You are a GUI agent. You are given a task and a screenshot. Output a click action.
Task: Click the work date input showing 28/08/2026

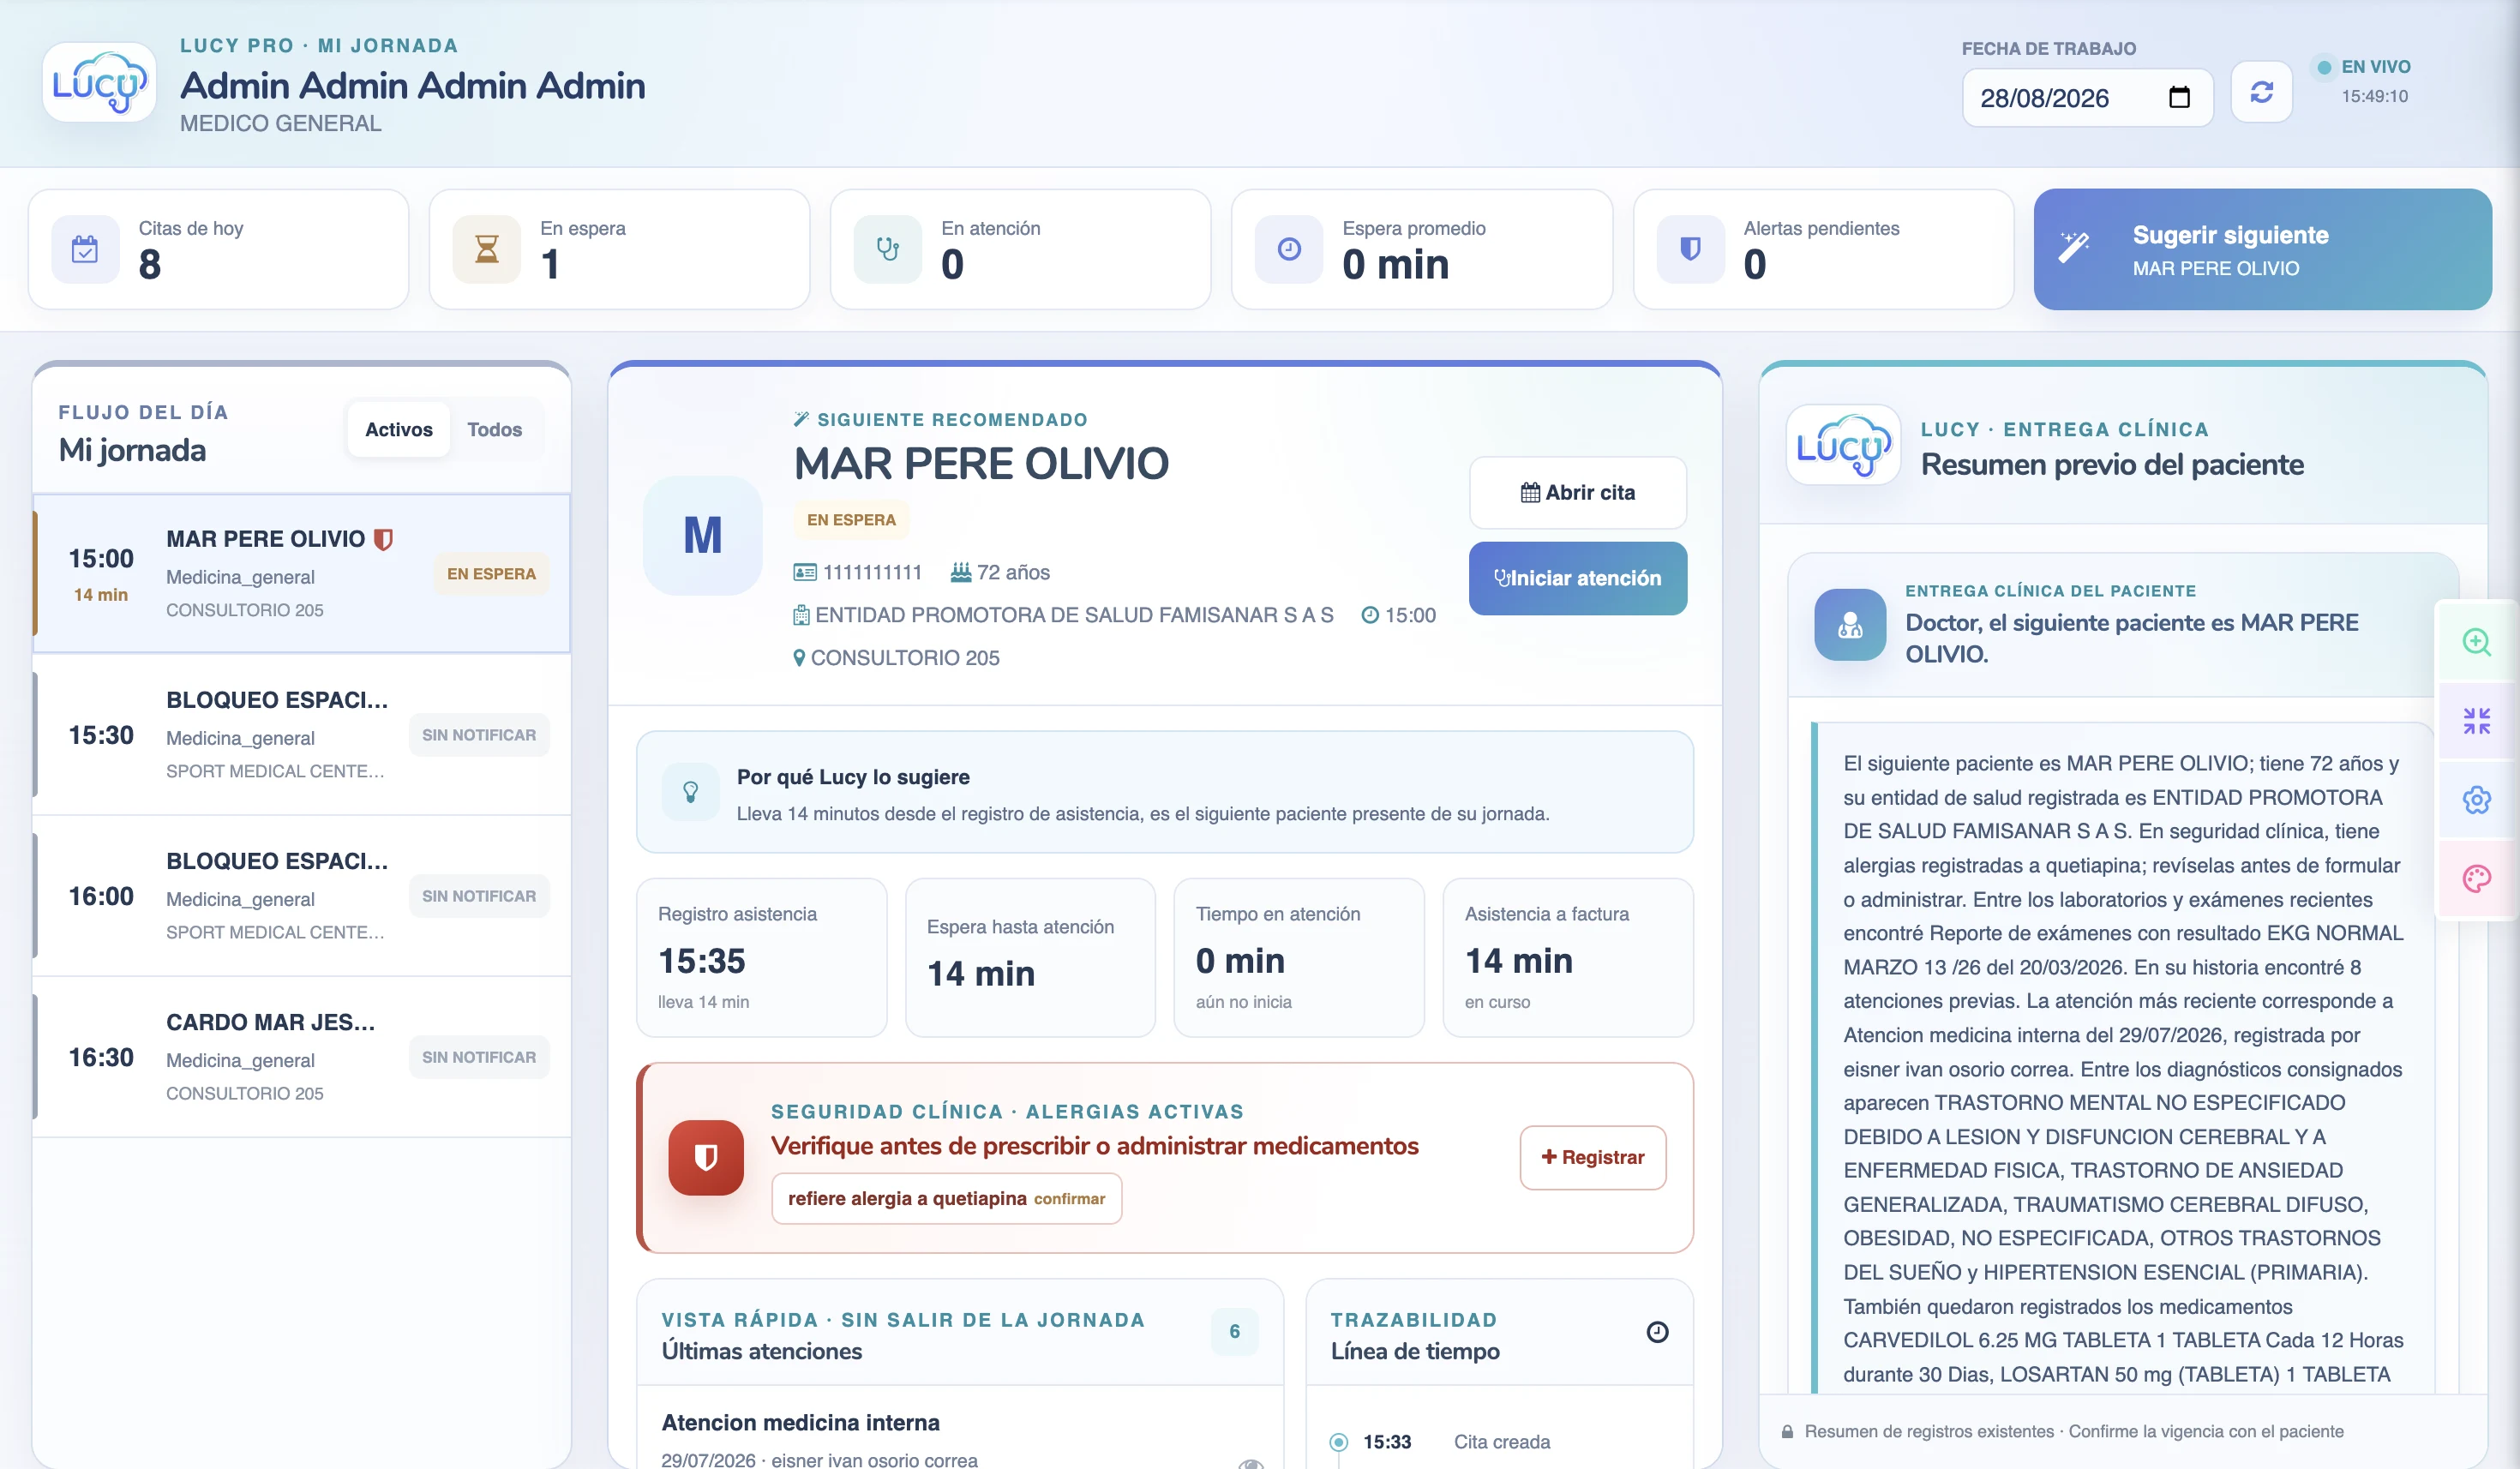2087,97
